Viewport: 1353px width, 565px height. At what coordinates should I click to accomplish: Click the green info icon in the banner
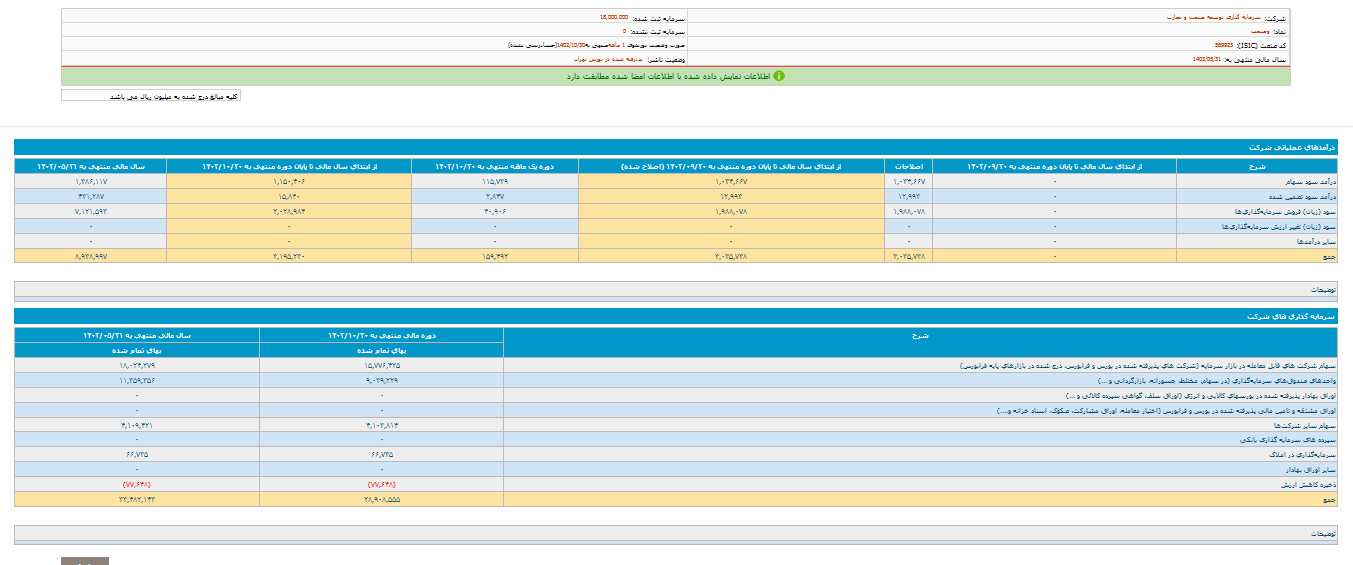coord(779,76)
